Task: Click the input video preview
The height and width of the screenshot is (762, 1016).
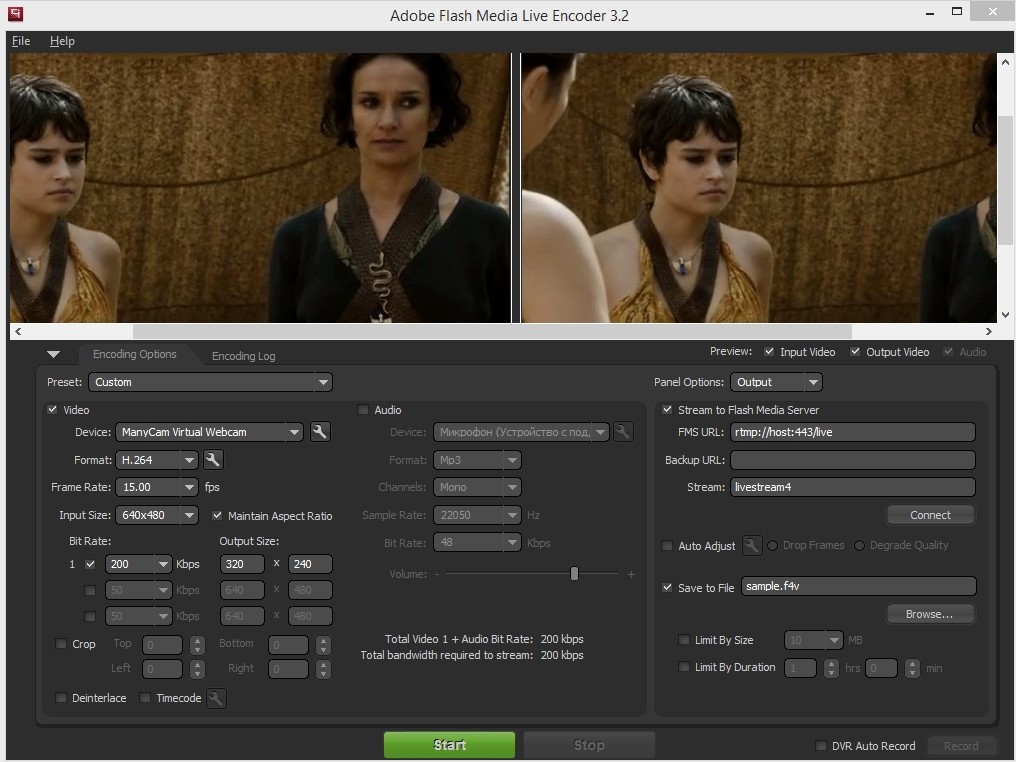Action: tap(260, 188)
